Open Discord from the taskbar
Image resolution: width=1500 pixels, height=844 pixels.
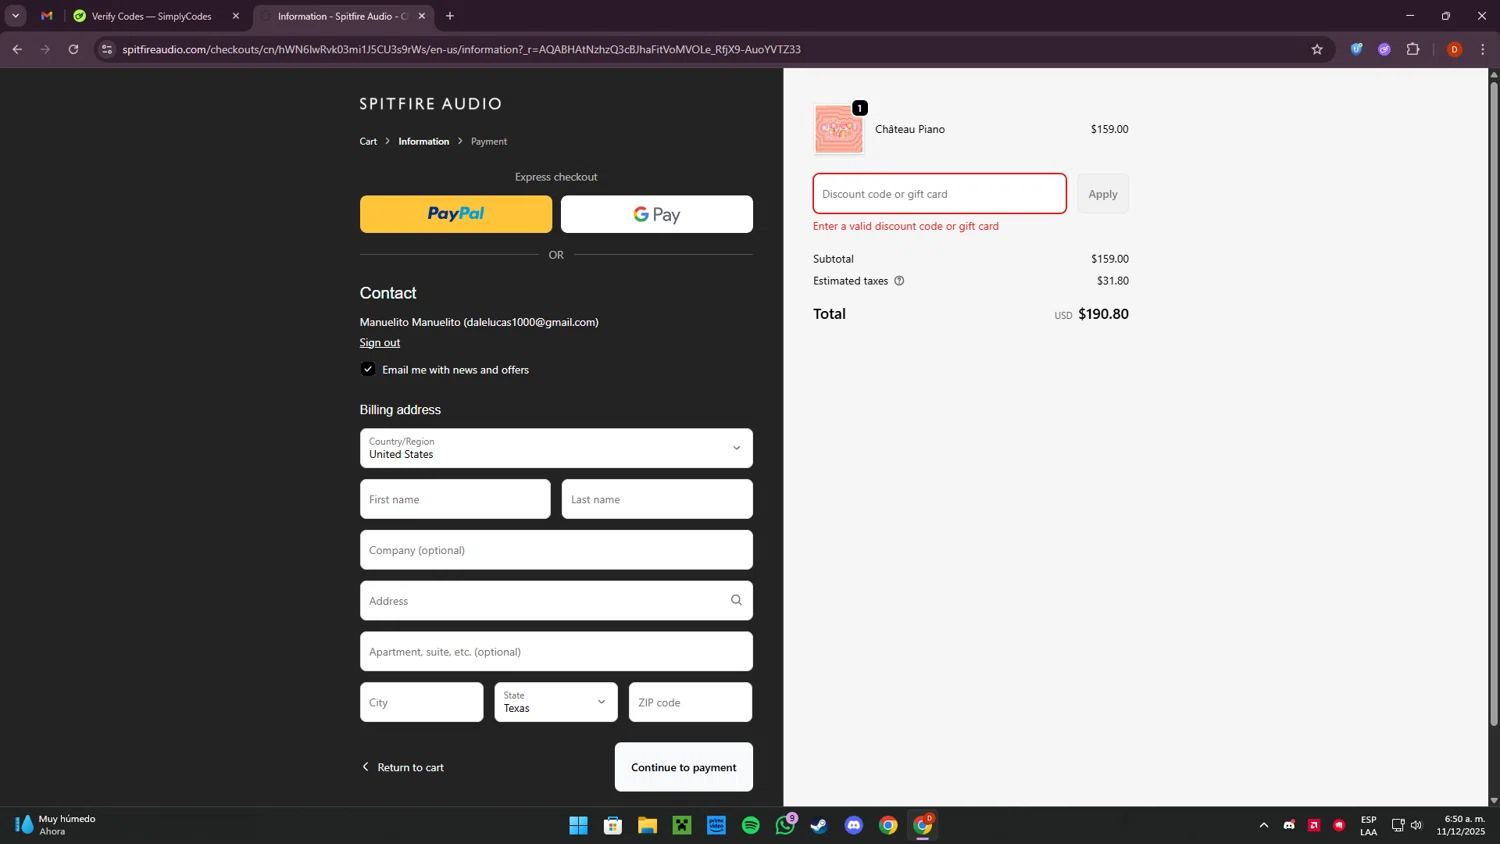pos(854,825)
